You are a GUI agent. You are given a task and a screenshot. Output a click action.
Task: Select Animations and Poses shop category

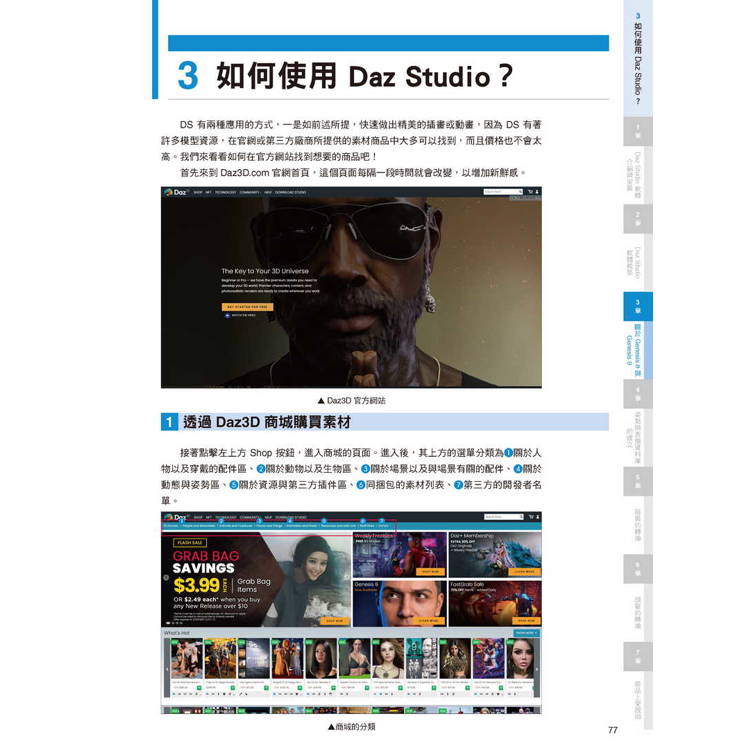301,526
